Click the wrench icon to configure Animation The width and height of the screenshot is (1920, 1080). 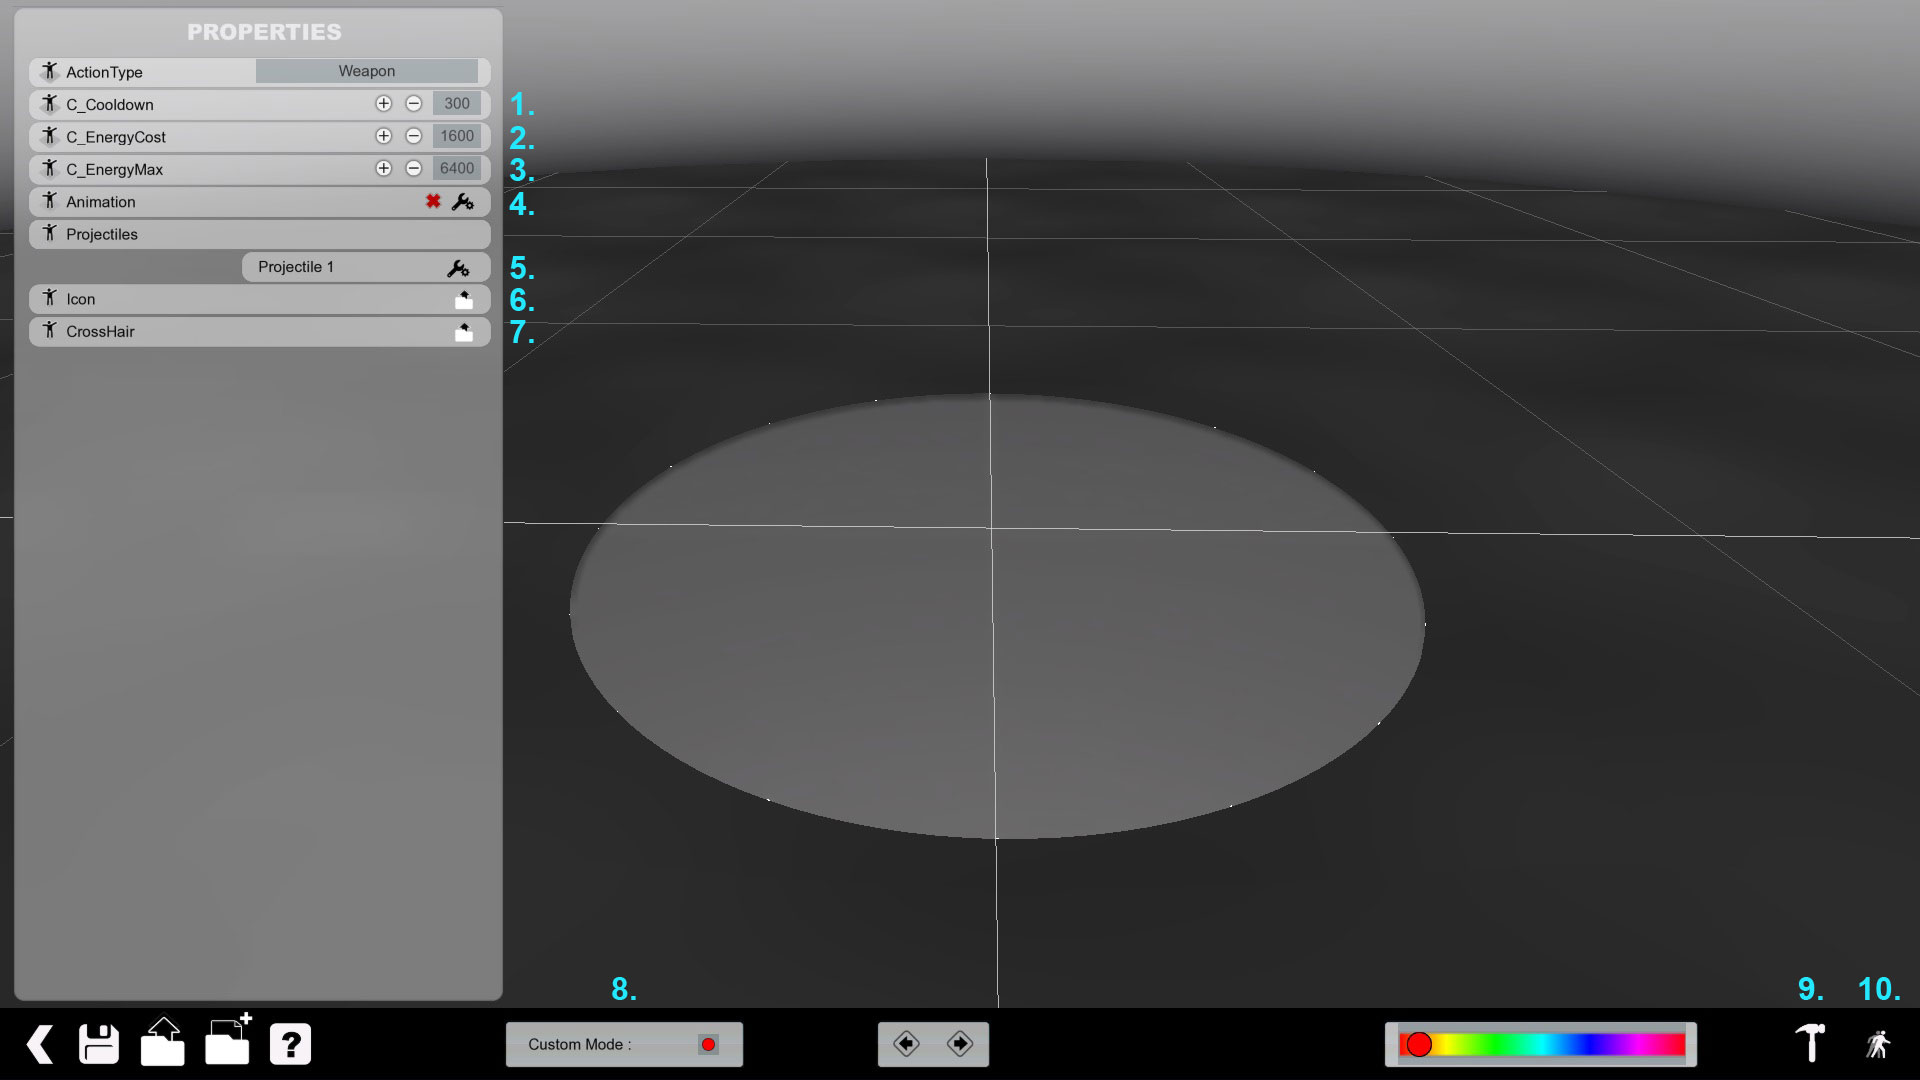[463, 200]
